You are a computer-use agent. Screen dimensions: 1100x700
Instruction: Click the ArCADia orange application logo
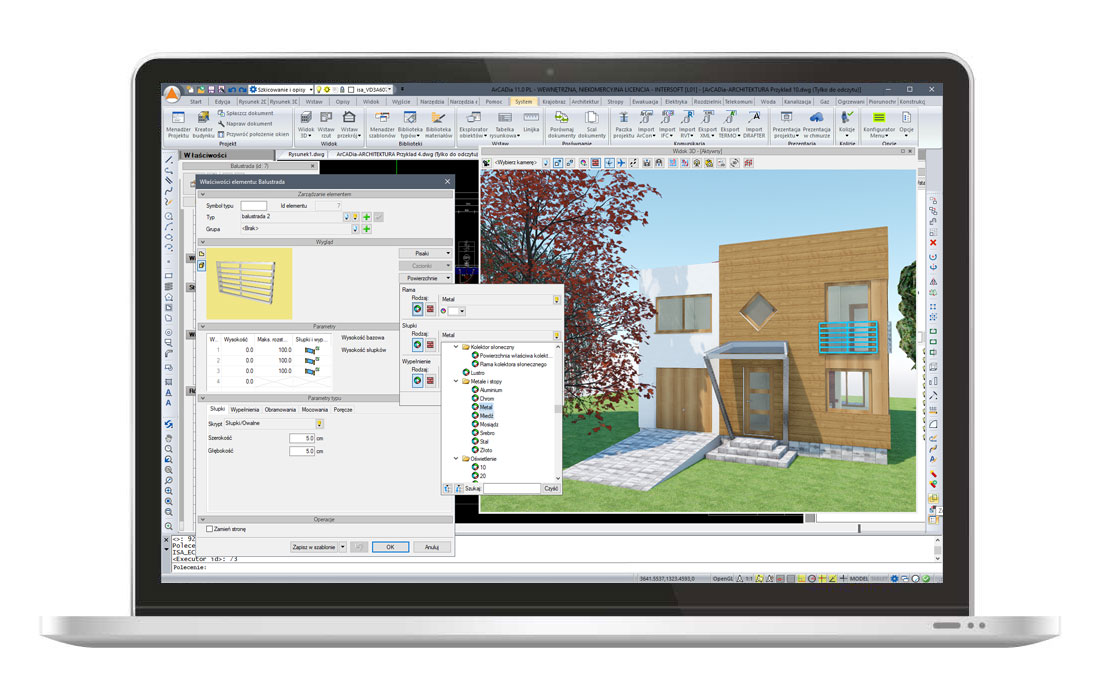tap(172, 93)
